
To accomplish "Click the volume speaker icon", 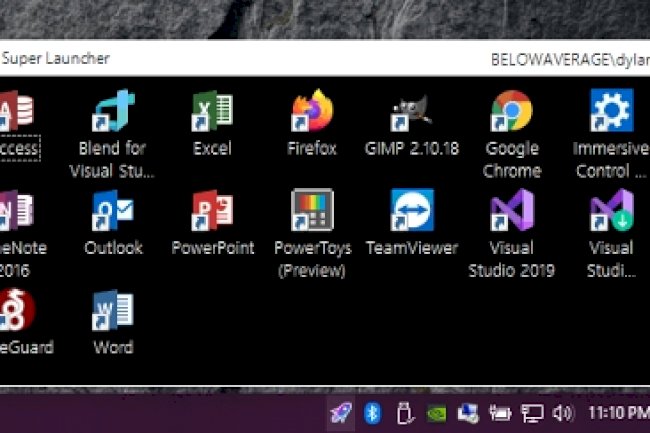I will [562, 412].
